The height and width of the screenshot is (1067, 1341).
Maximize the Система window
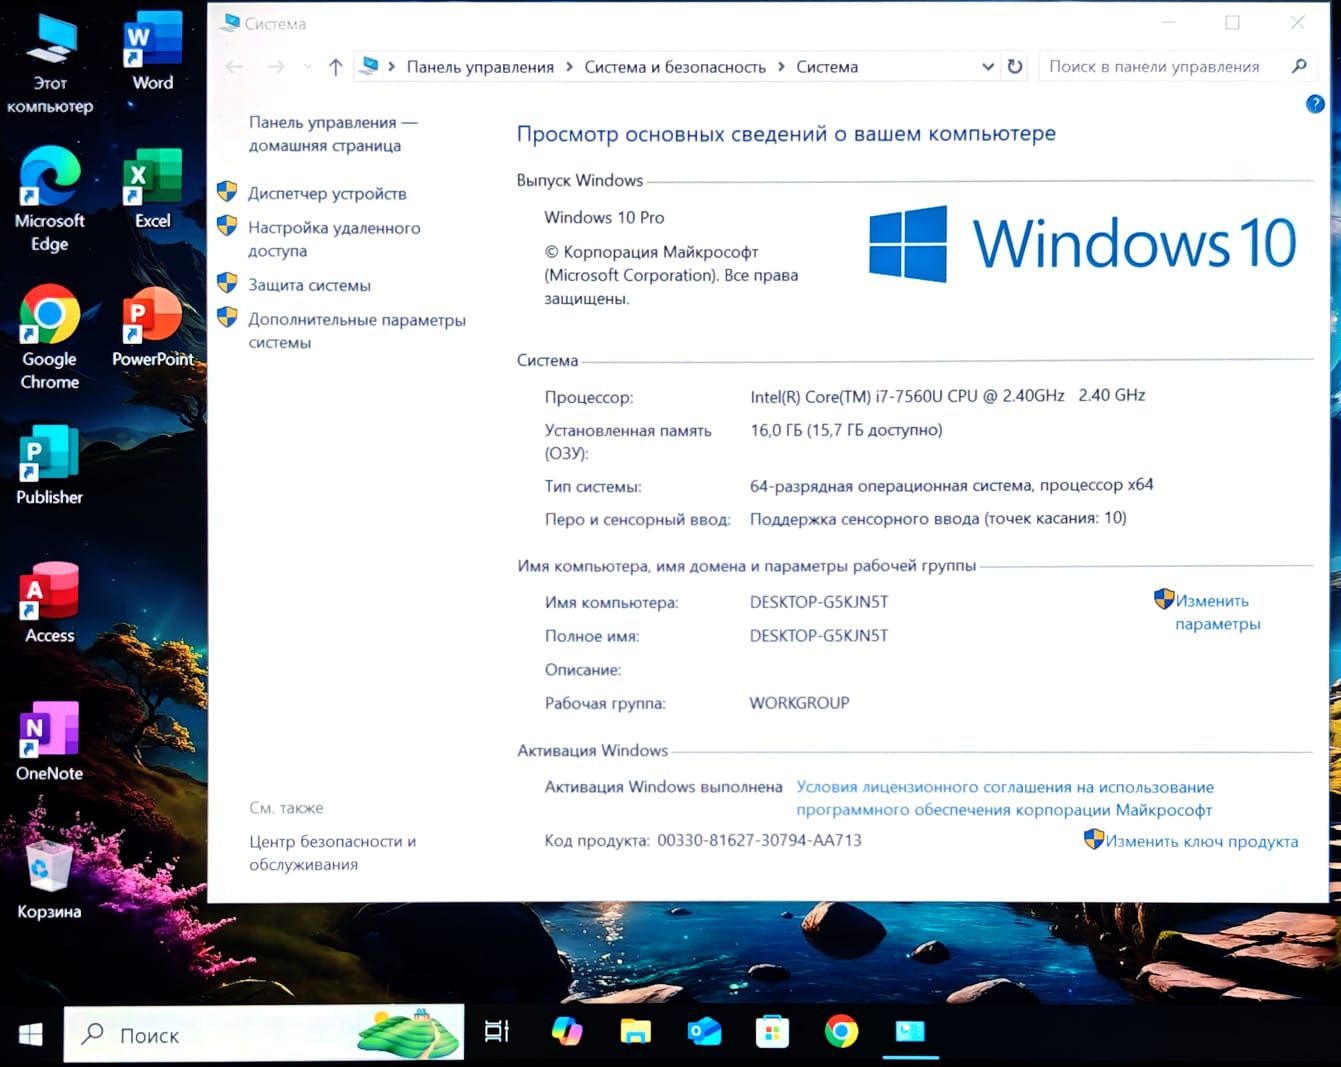pos(1232,22)
